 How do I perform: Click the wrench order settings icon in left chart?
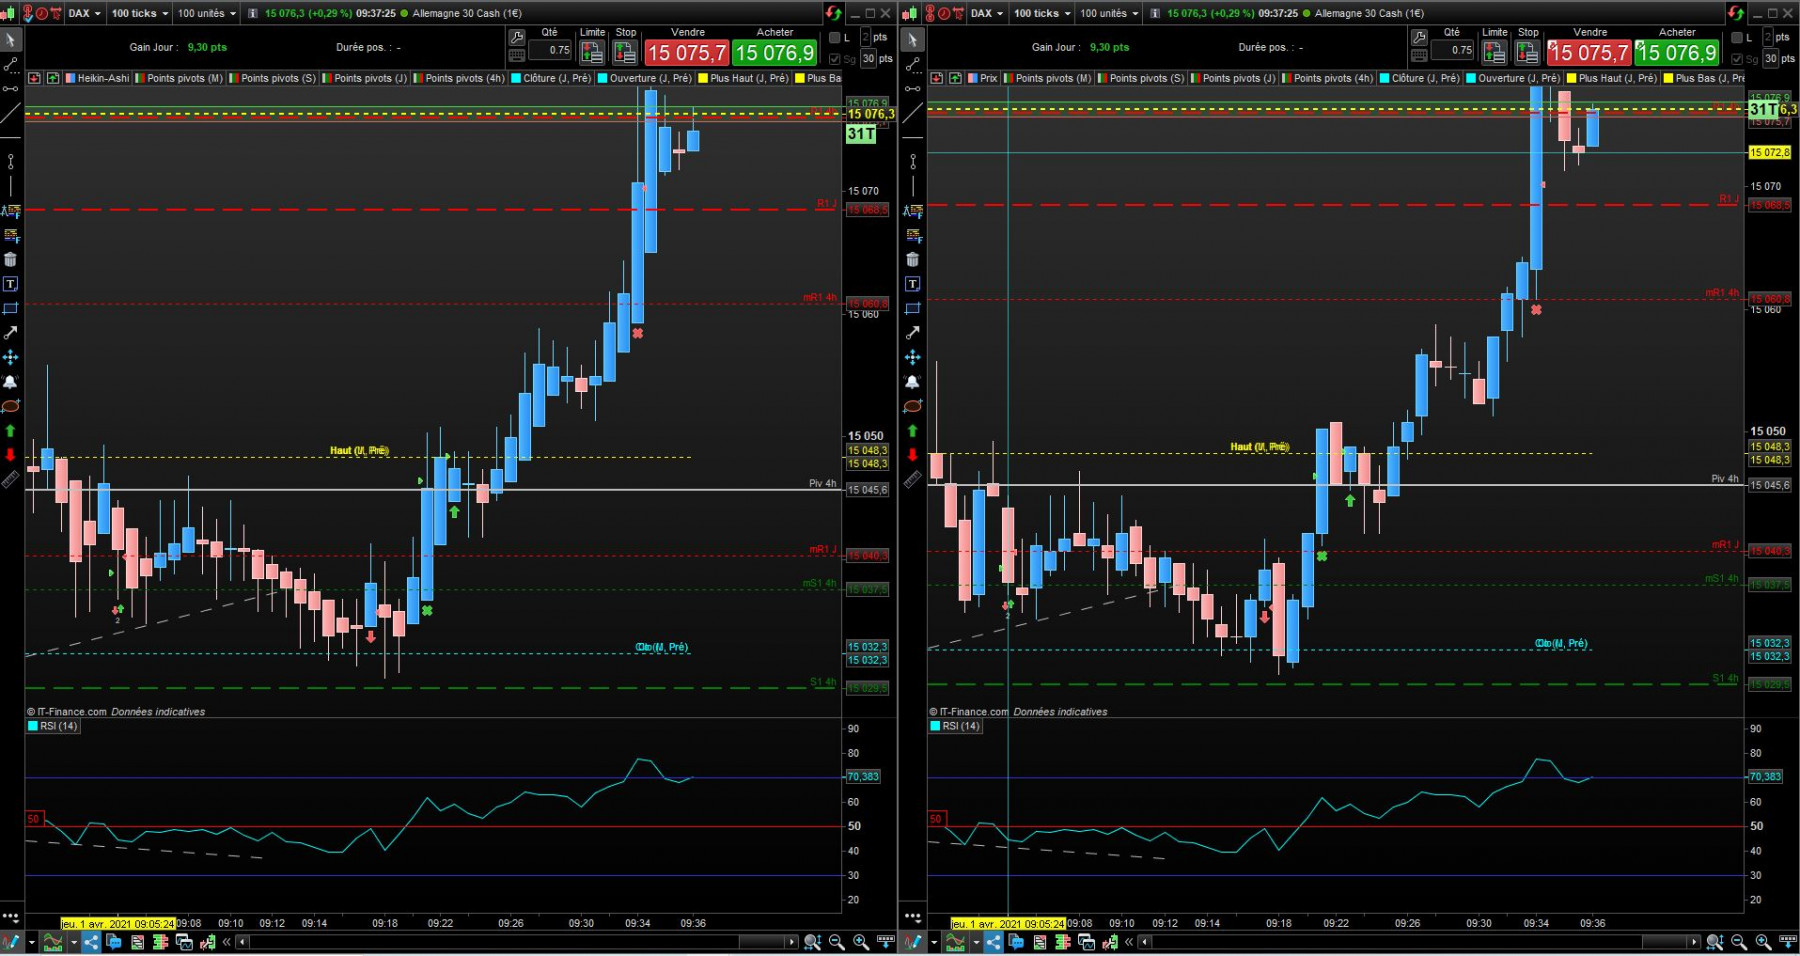pos(517,38)
